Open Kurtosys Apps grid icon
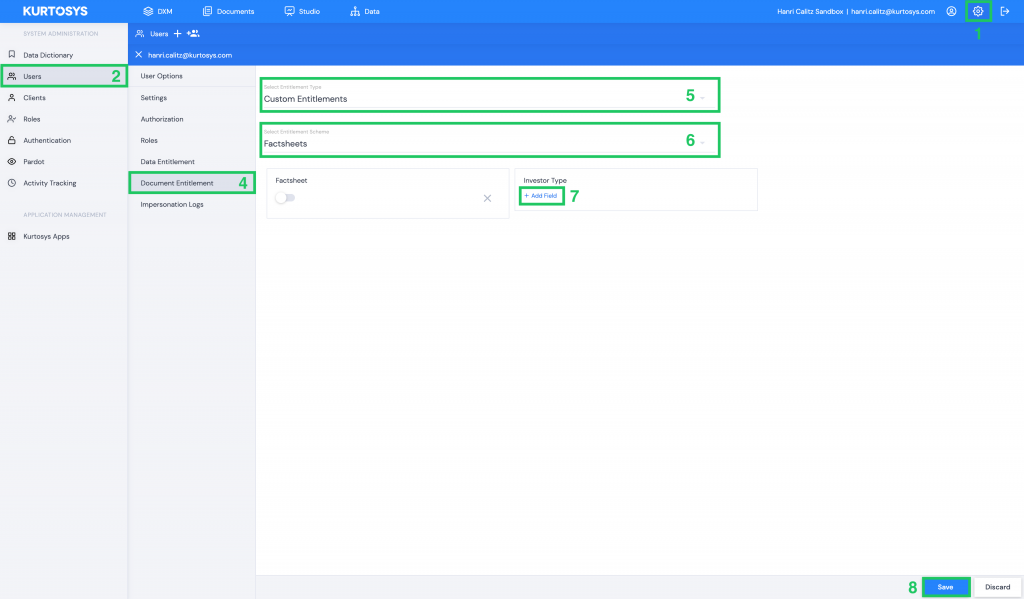 pos(11,236)
